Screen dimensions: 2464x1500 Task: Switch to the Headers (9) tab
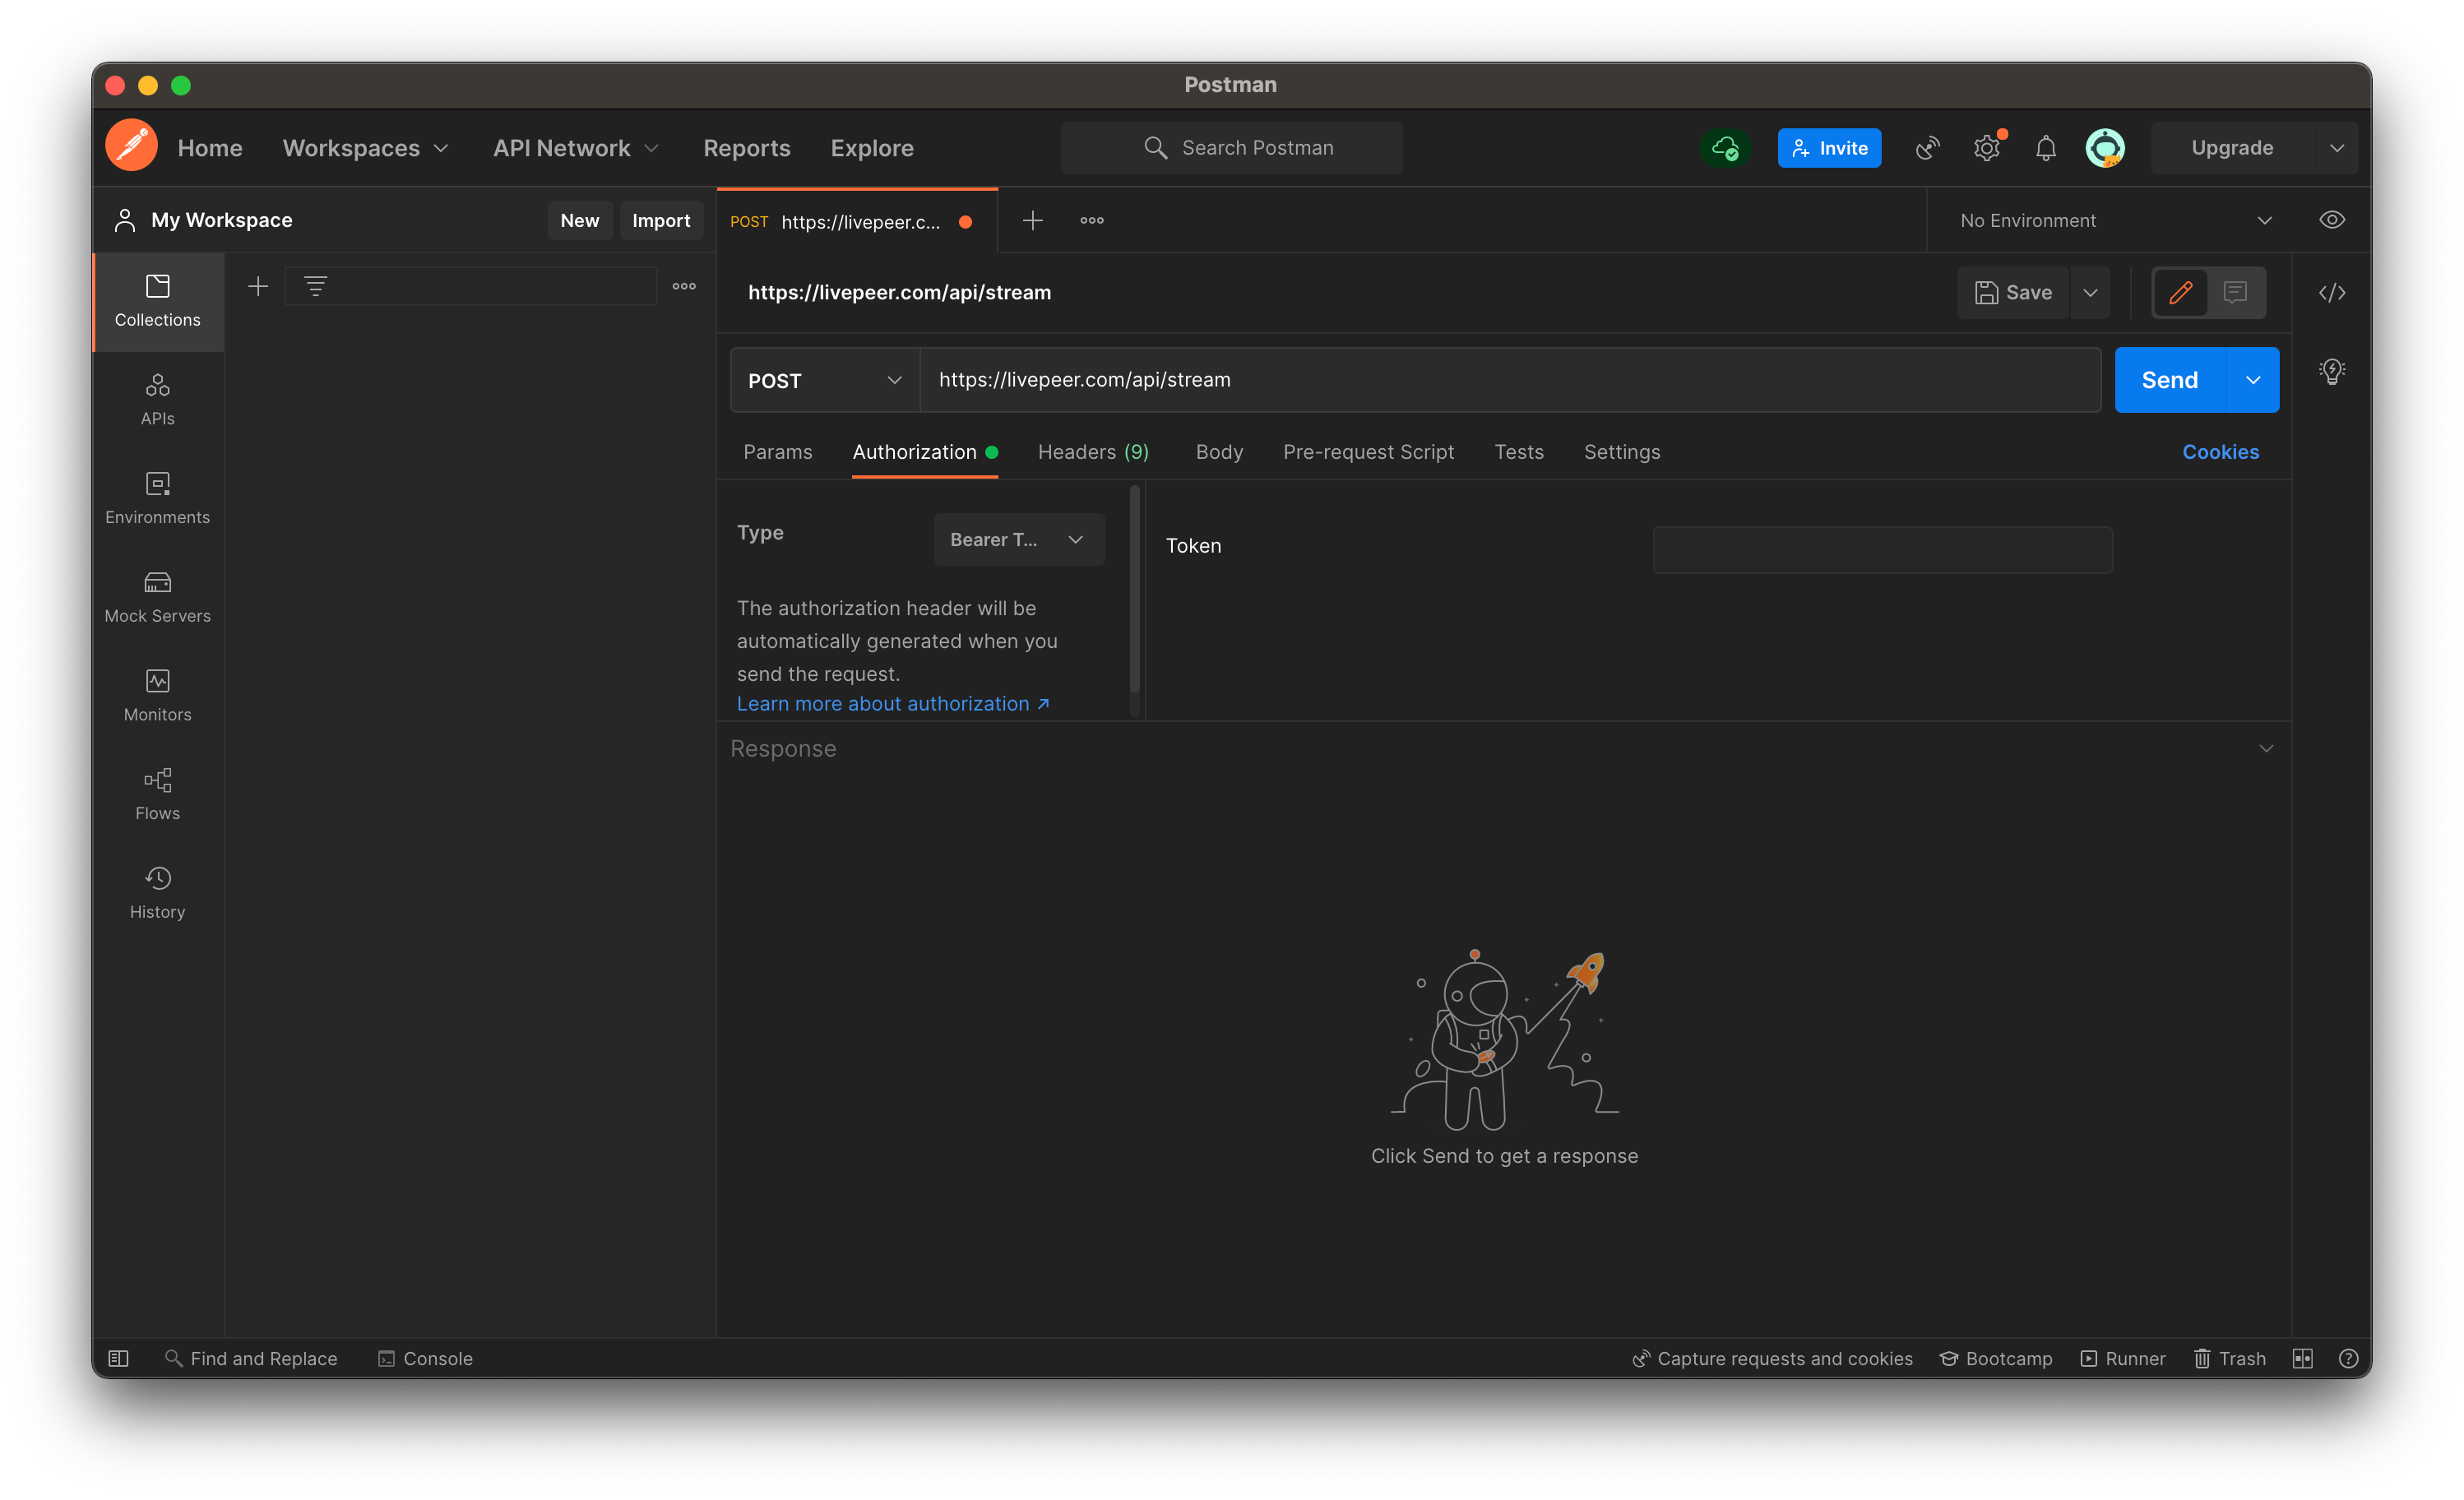pyautogui.click(x=1093, y=452)
